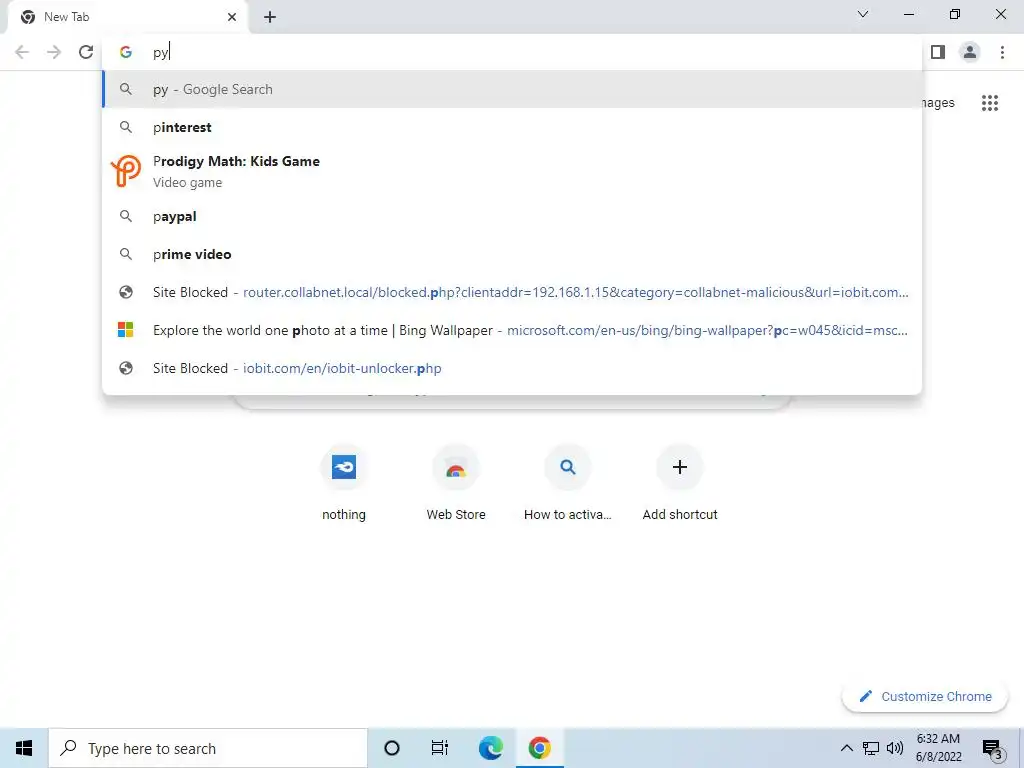Show hidden system tray icons
Viewport: 1024px width, 768px height.
pos(846,748)
